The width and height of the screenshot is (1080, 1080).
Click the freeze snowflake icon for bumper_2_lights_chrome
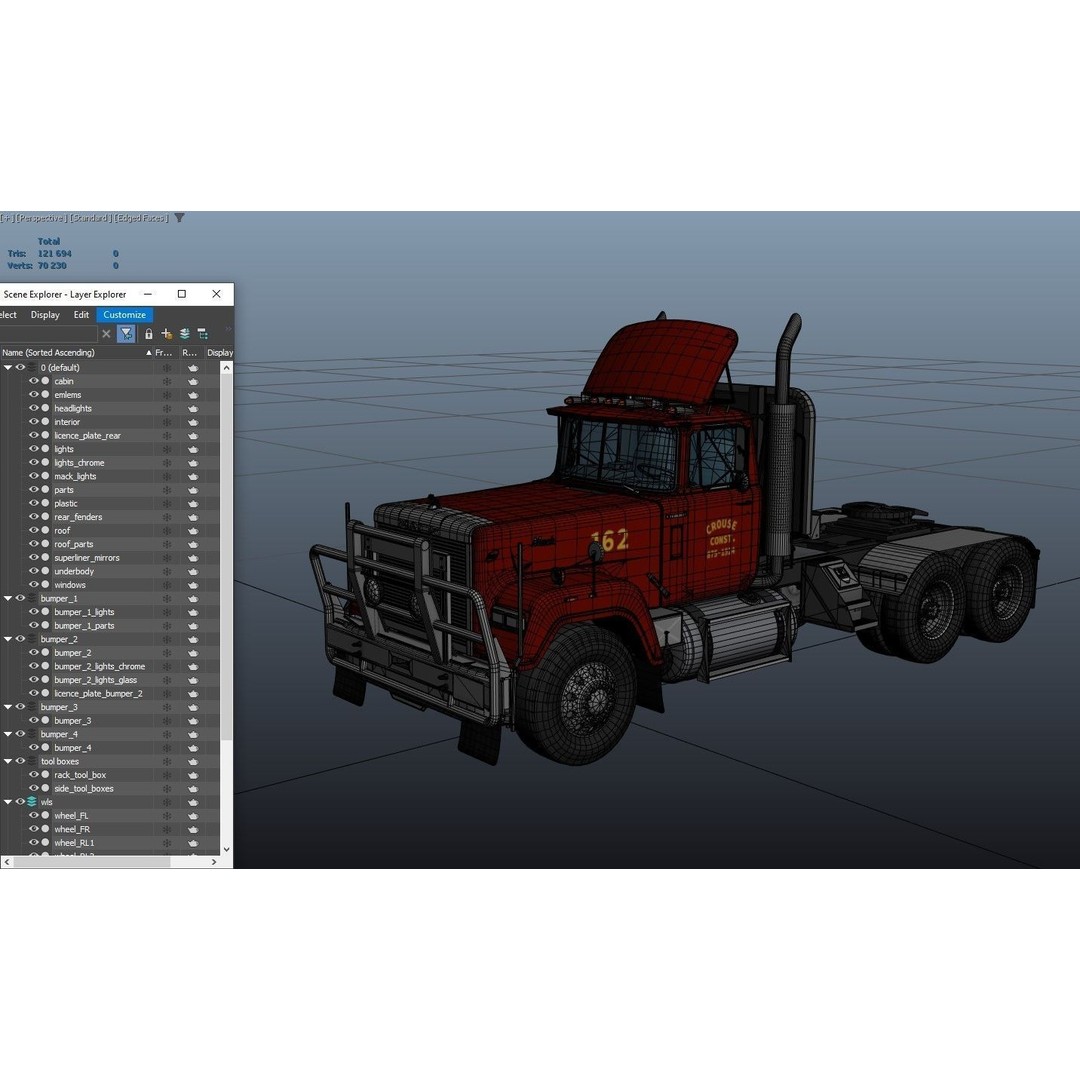click(167, 667)
